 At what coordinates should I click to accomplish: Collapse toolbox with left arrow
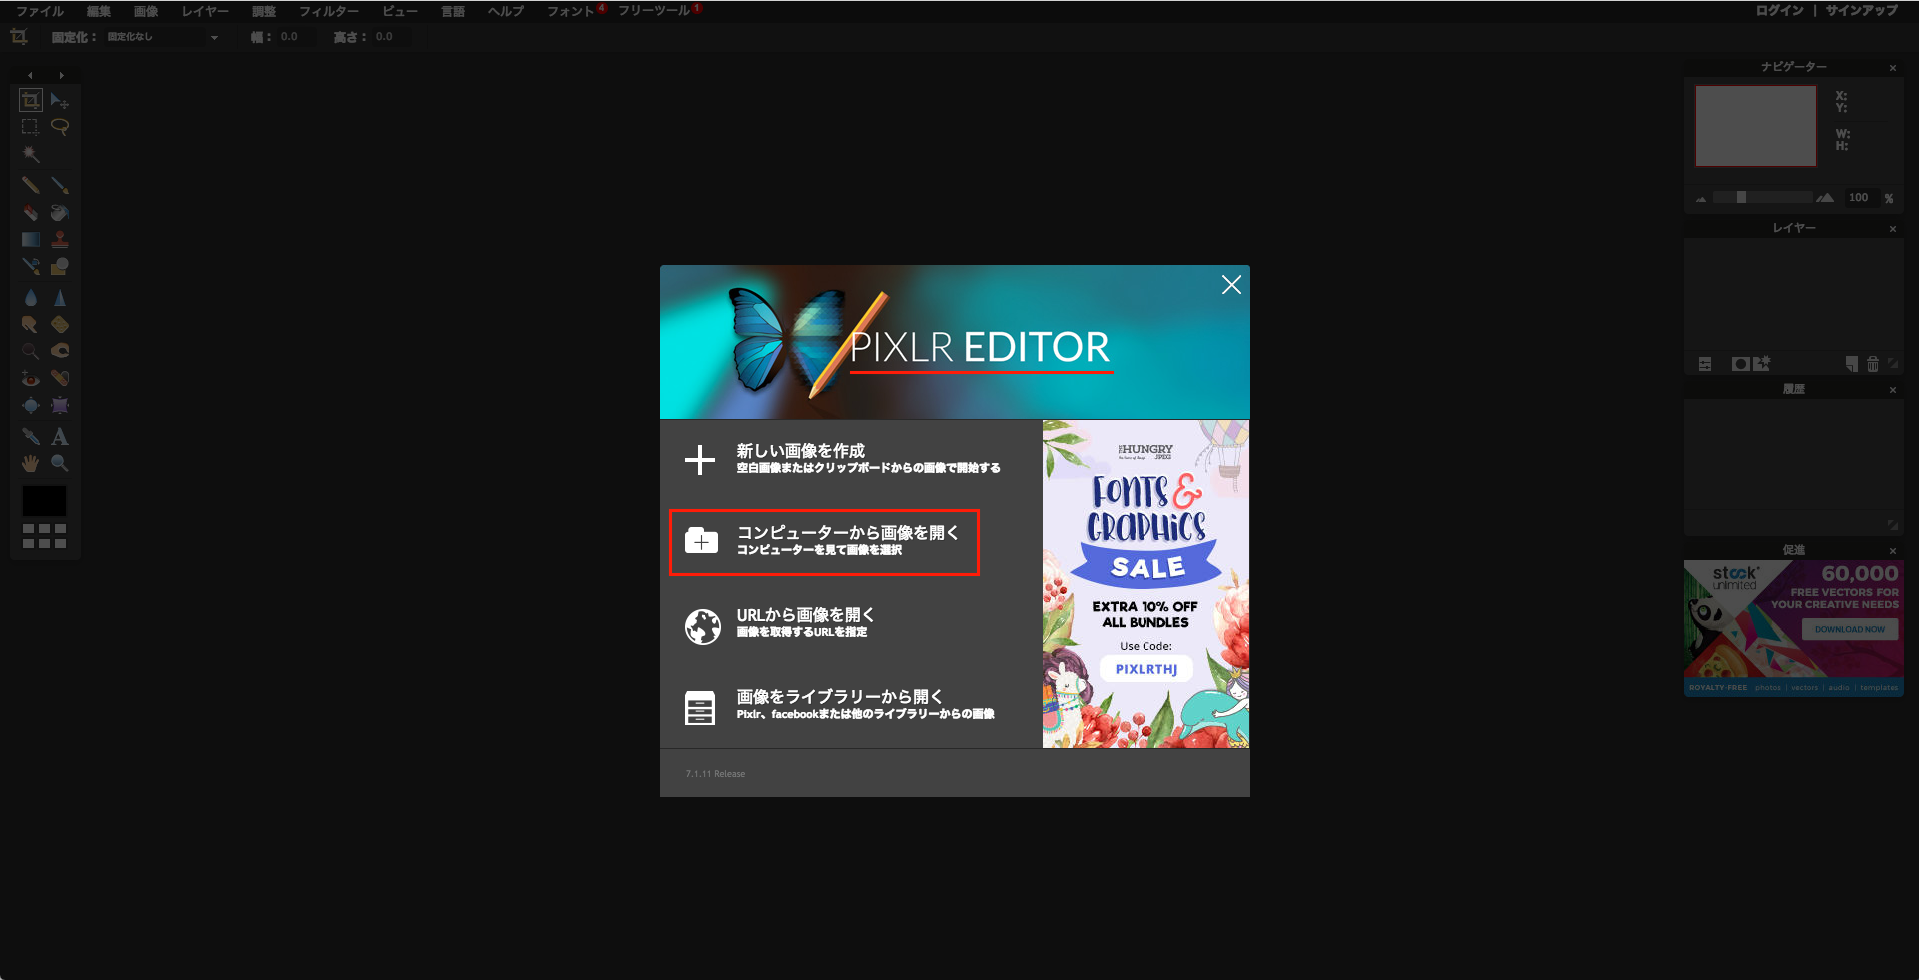pyautogui.click(x=30, y=75)
